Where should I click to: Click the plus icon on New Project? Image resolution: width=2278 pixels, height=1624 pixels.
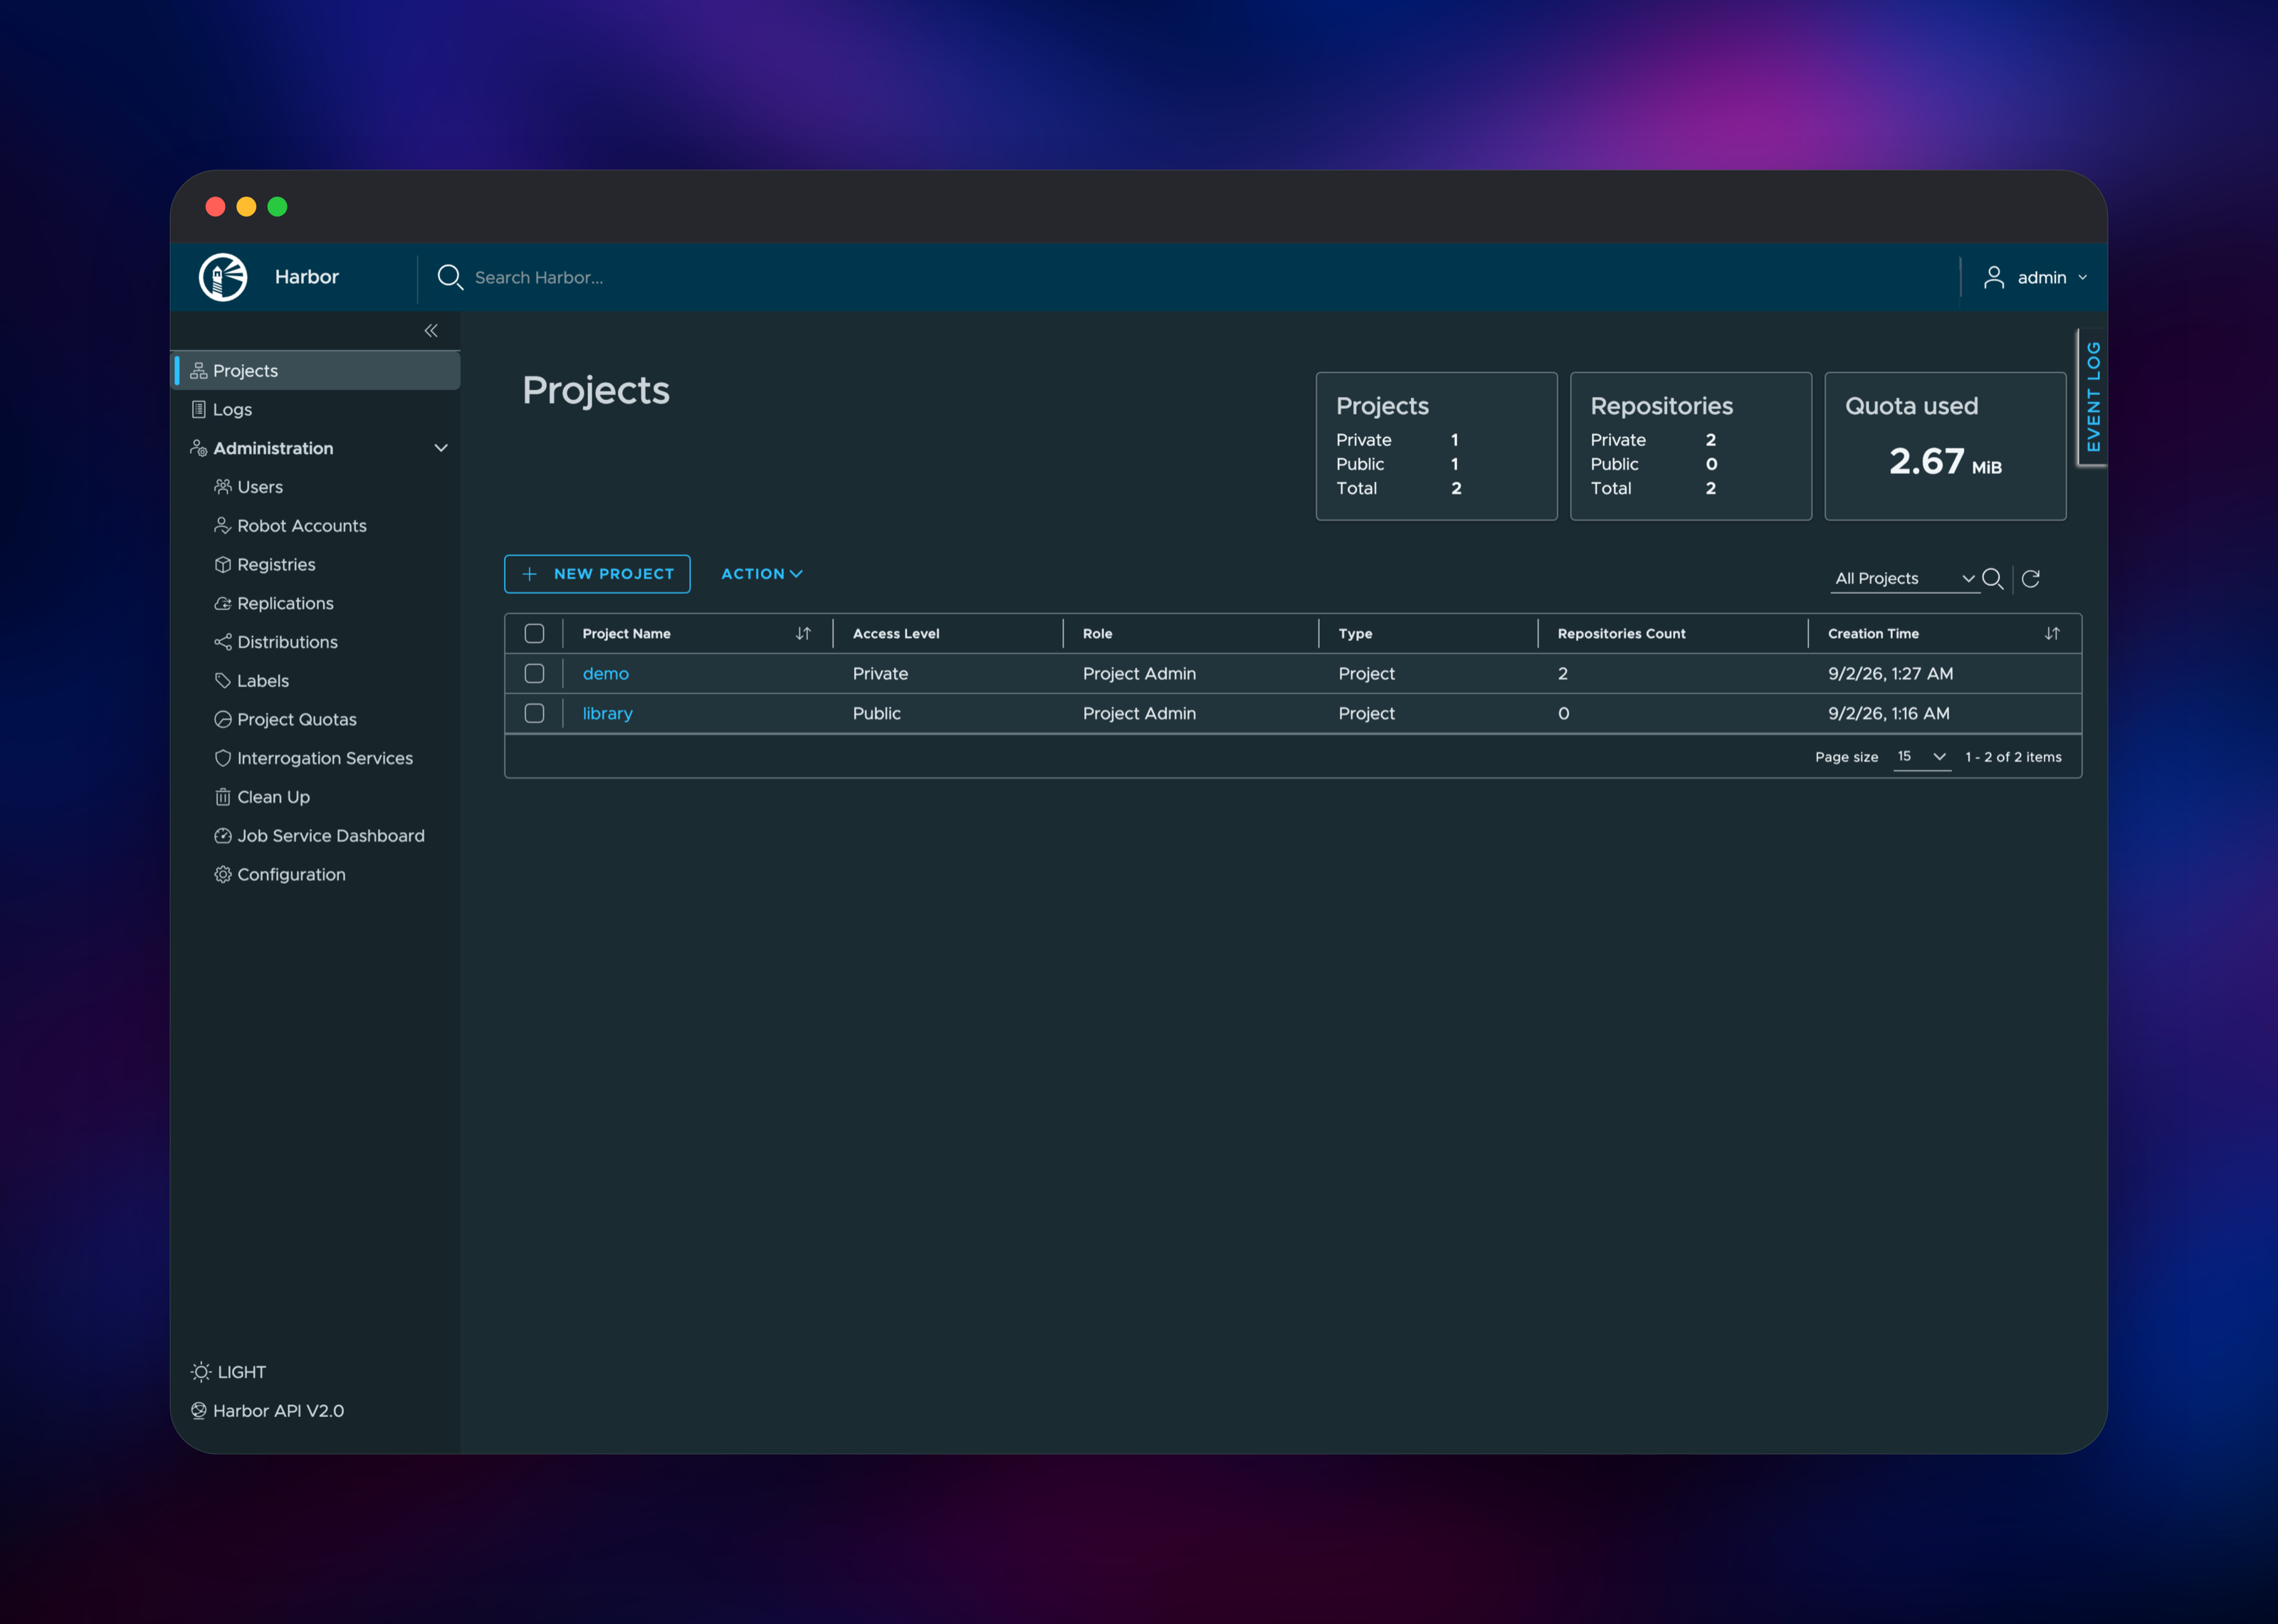point(530,574)
